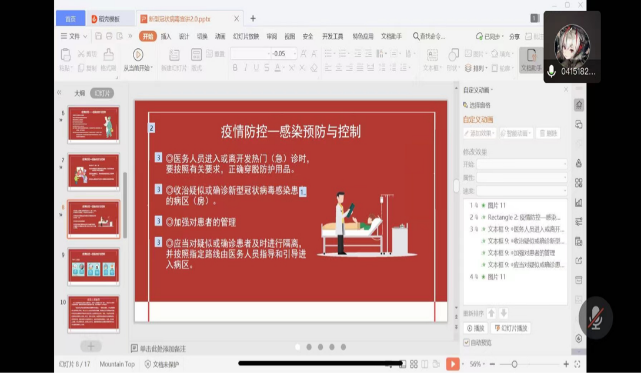The width and height of the screenshot is (641, 373).
Task: Click the search magnifier icon in the menu bar
Action: [416, 36]
